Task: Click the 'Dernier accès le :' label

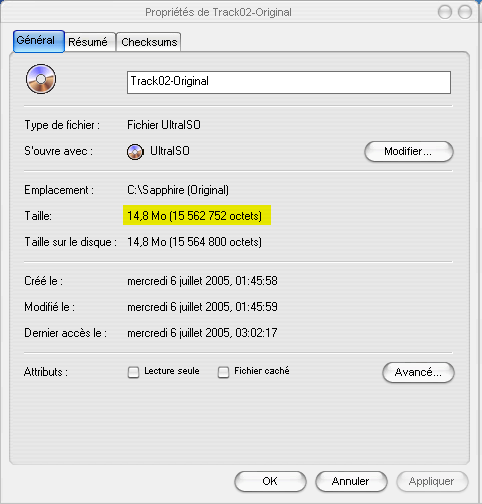Action: pyautogui.click(x=65, y=333)
